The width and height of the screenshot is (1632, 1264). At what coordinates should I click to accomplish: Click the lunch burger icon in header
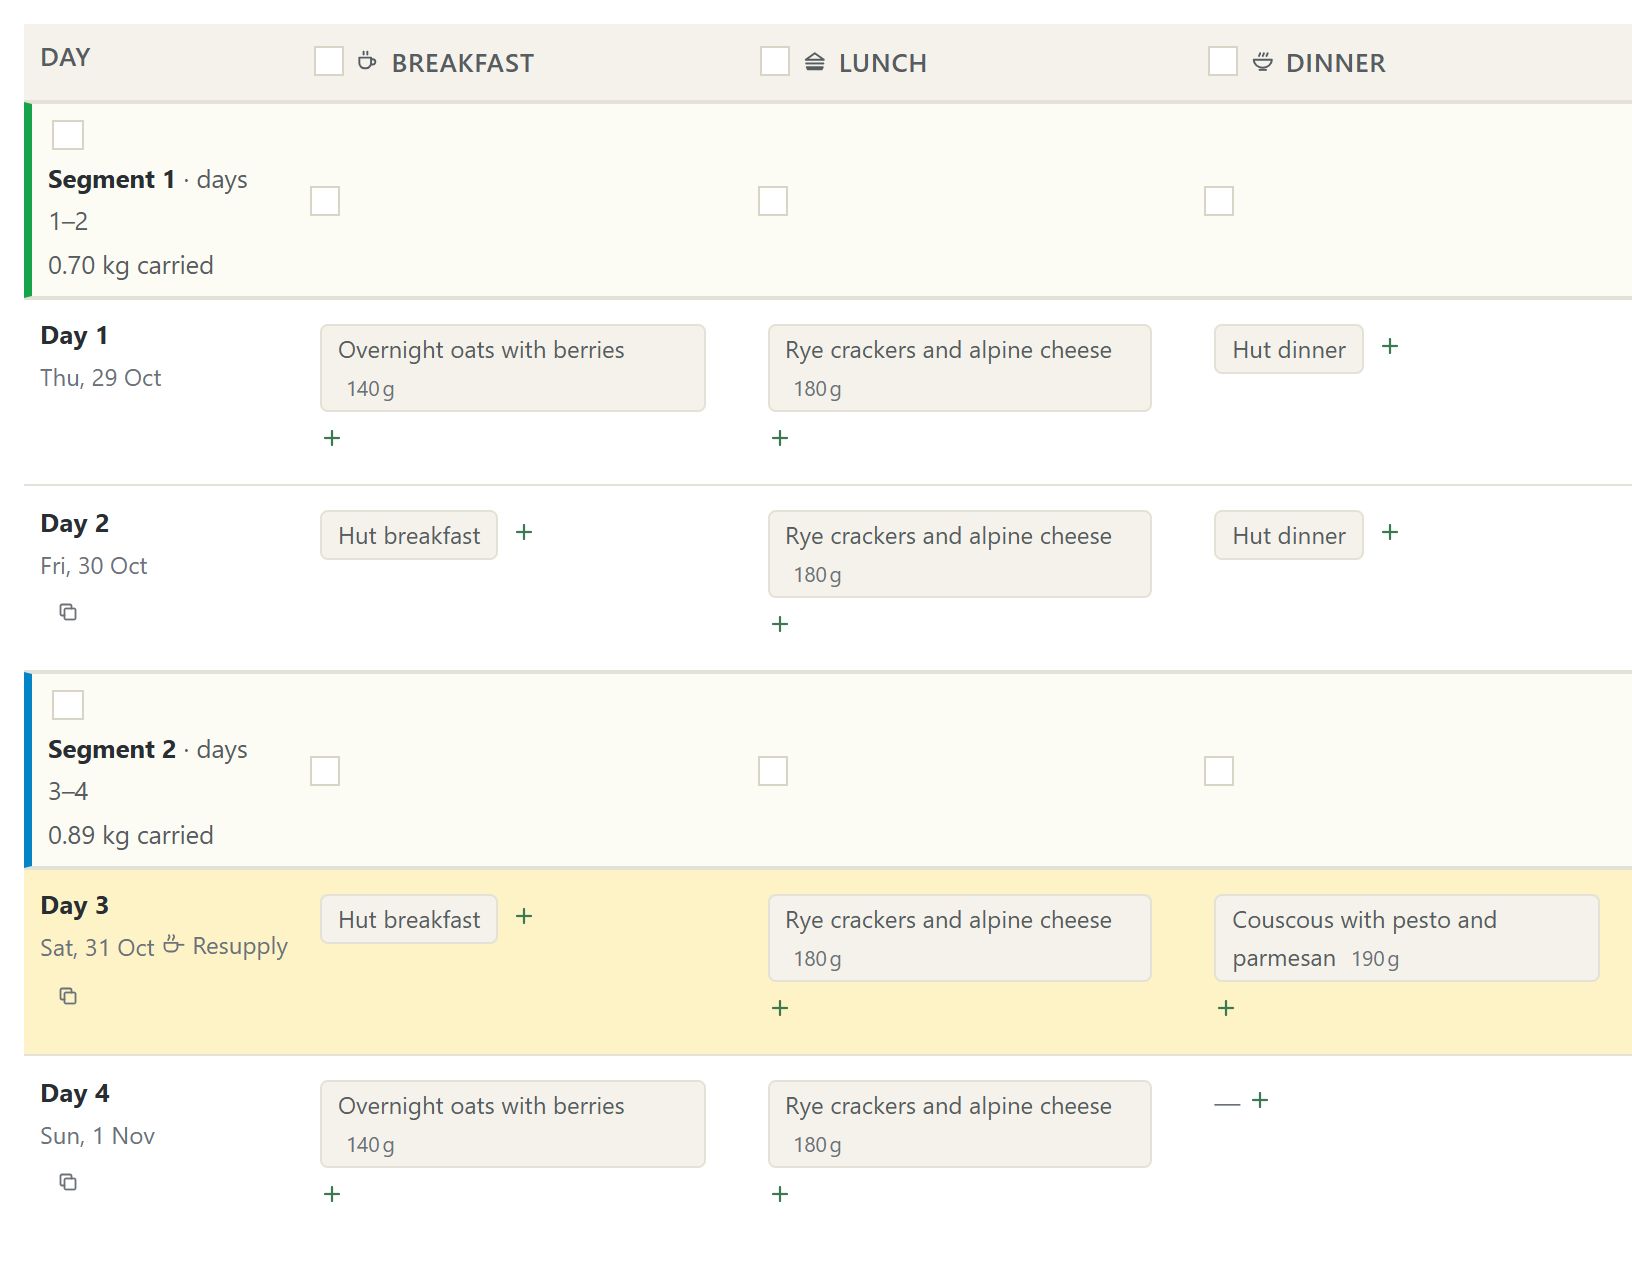tap(815, 62)
